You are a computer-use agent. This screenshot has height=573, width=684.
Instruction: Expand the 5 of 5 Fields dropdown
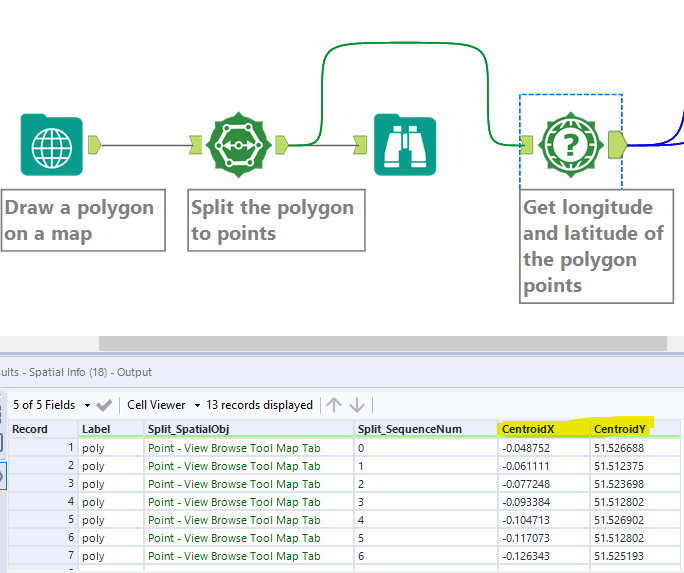tap(85, 405)
